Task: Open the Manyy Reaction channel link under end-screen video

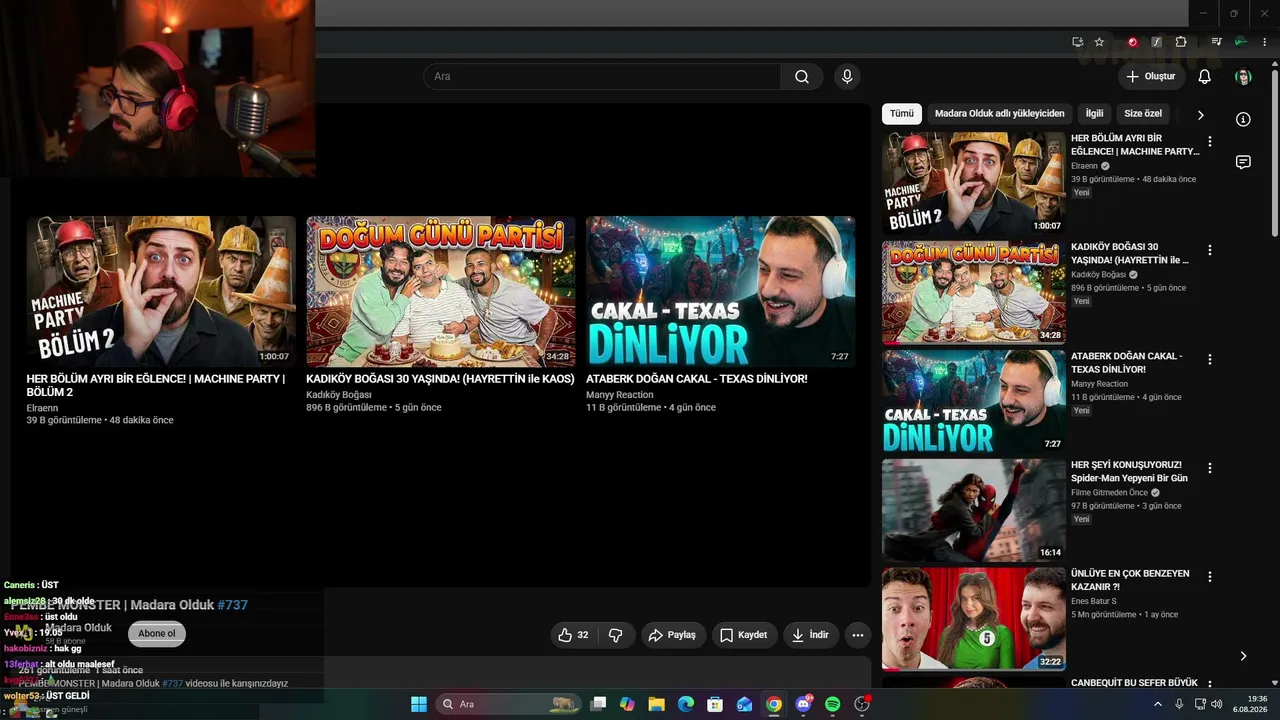Action: pos(620,395)
